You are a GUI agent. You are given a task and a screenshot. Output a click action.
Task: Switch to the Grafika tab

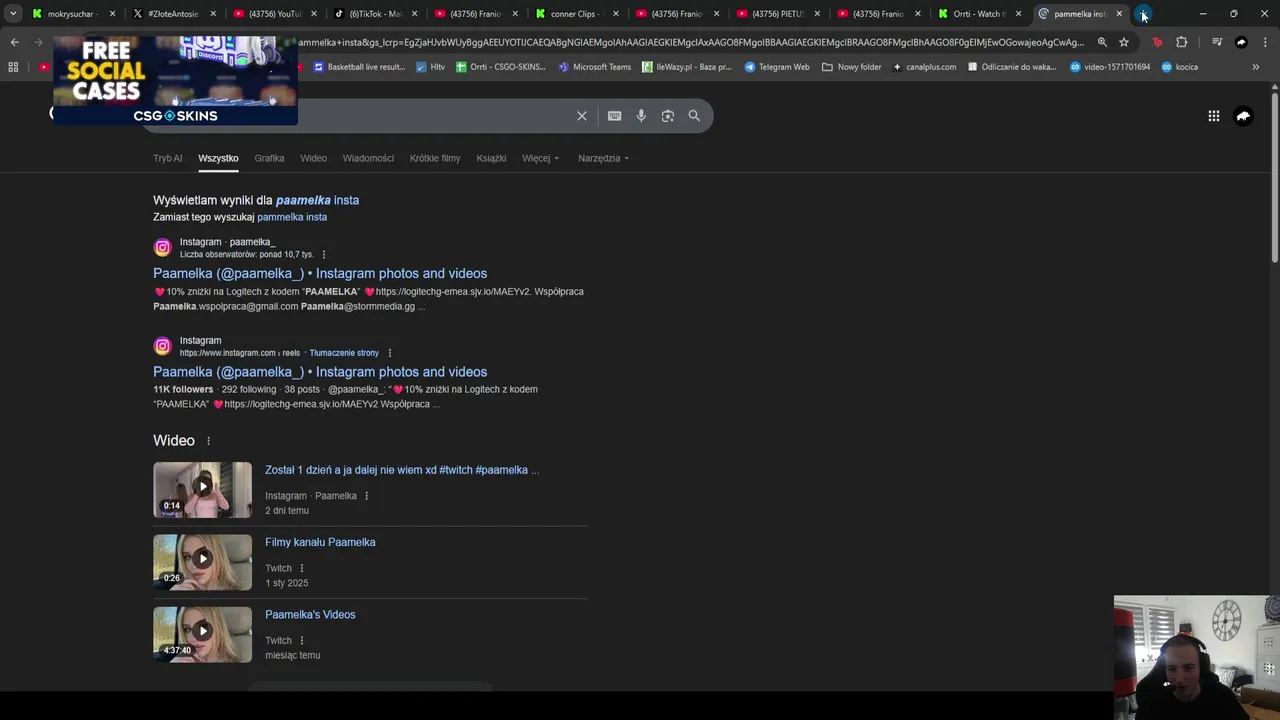269,158
